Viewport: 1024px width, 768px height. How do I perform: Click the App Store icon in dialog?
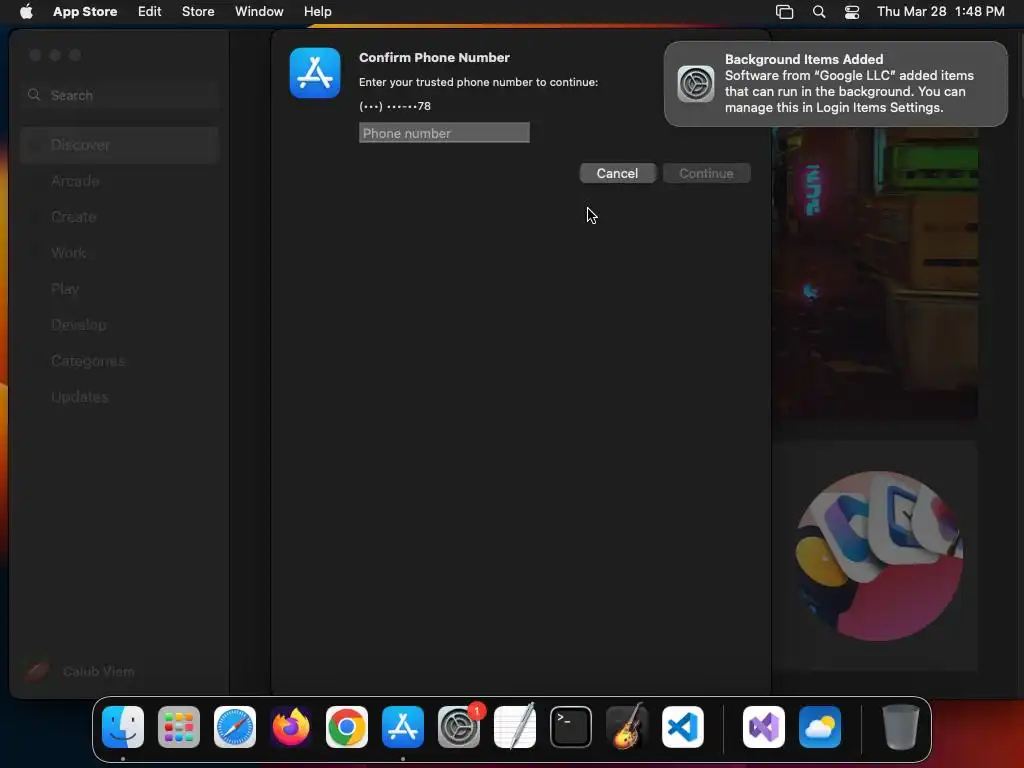tap(315, 72)
